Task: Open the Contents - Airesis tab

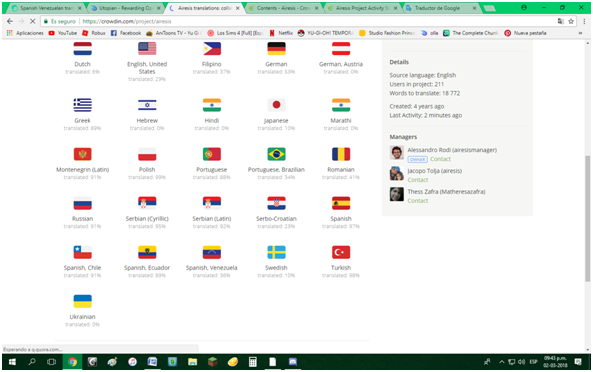Action: point(283,8)
